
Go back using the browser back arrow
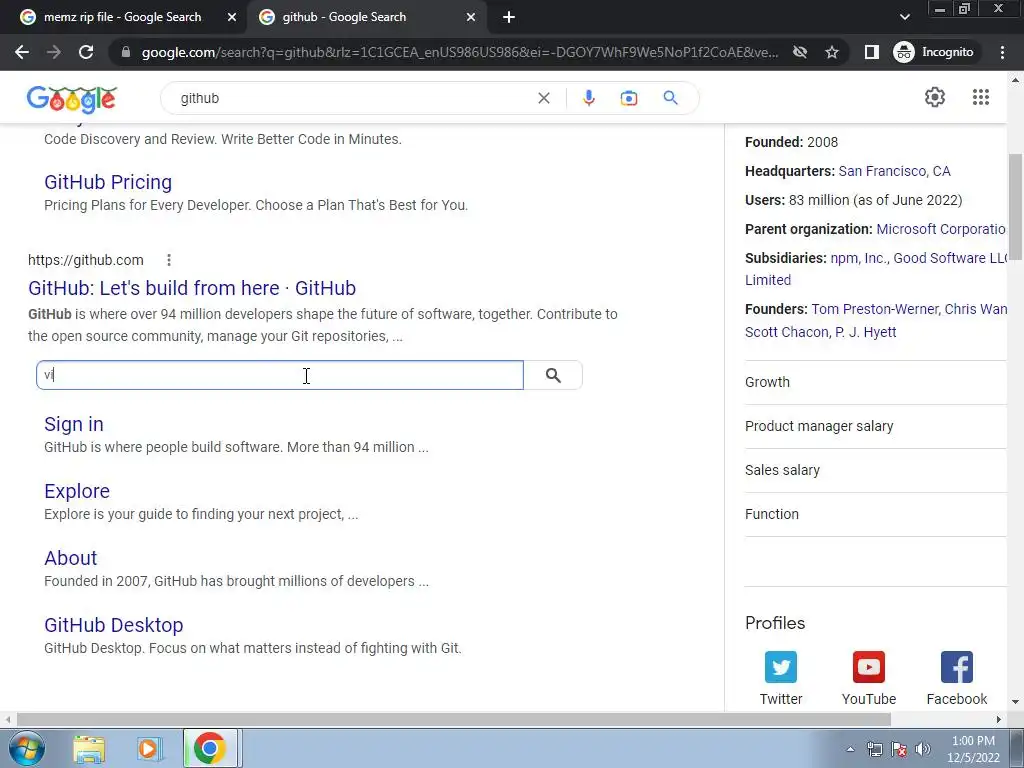22,52
